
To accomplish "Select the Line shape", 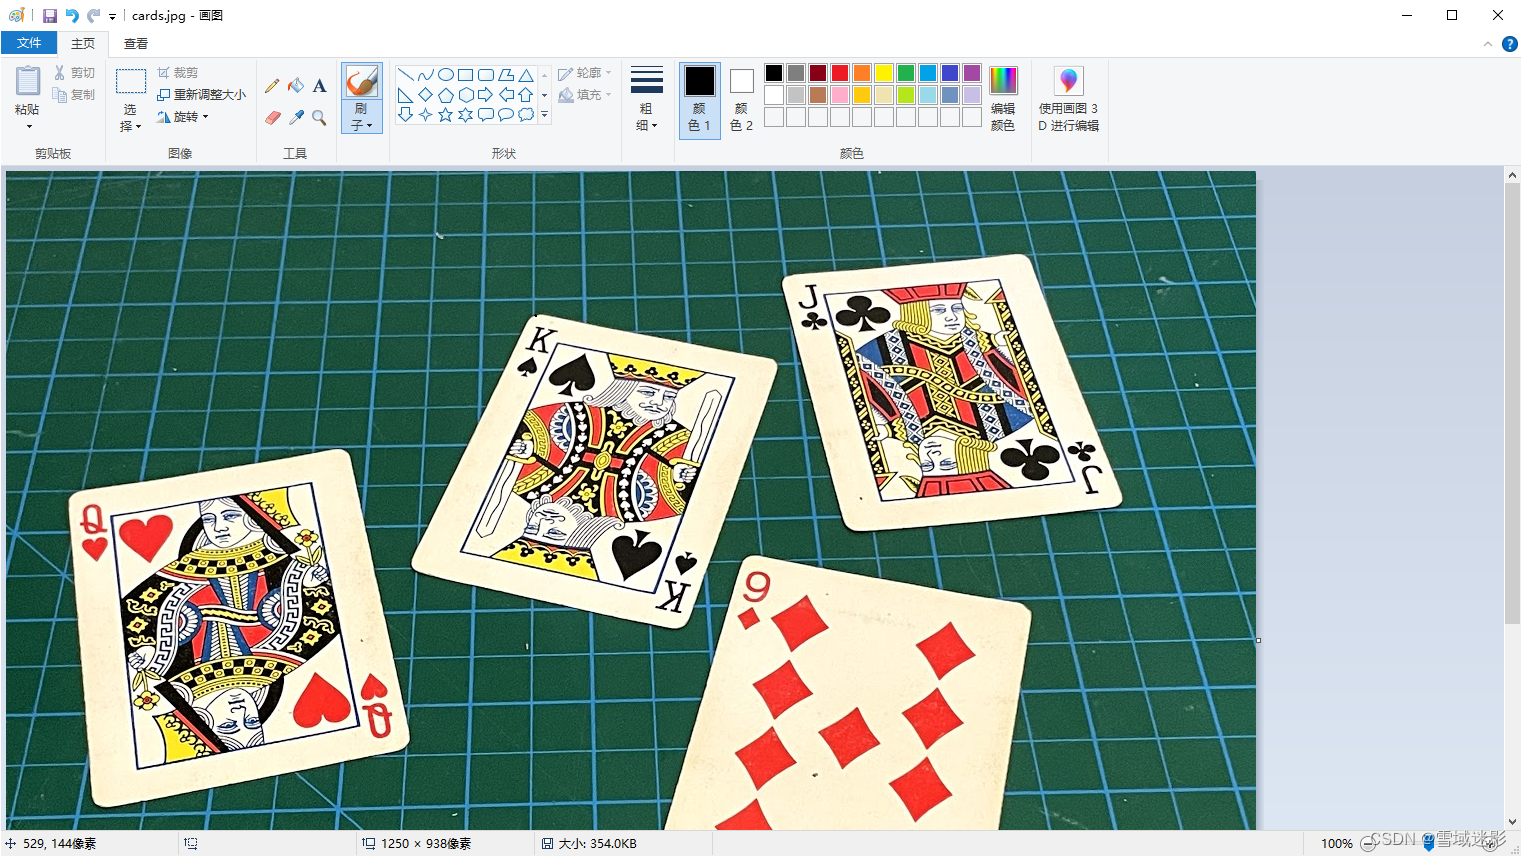I will click(x=405, y=75).
